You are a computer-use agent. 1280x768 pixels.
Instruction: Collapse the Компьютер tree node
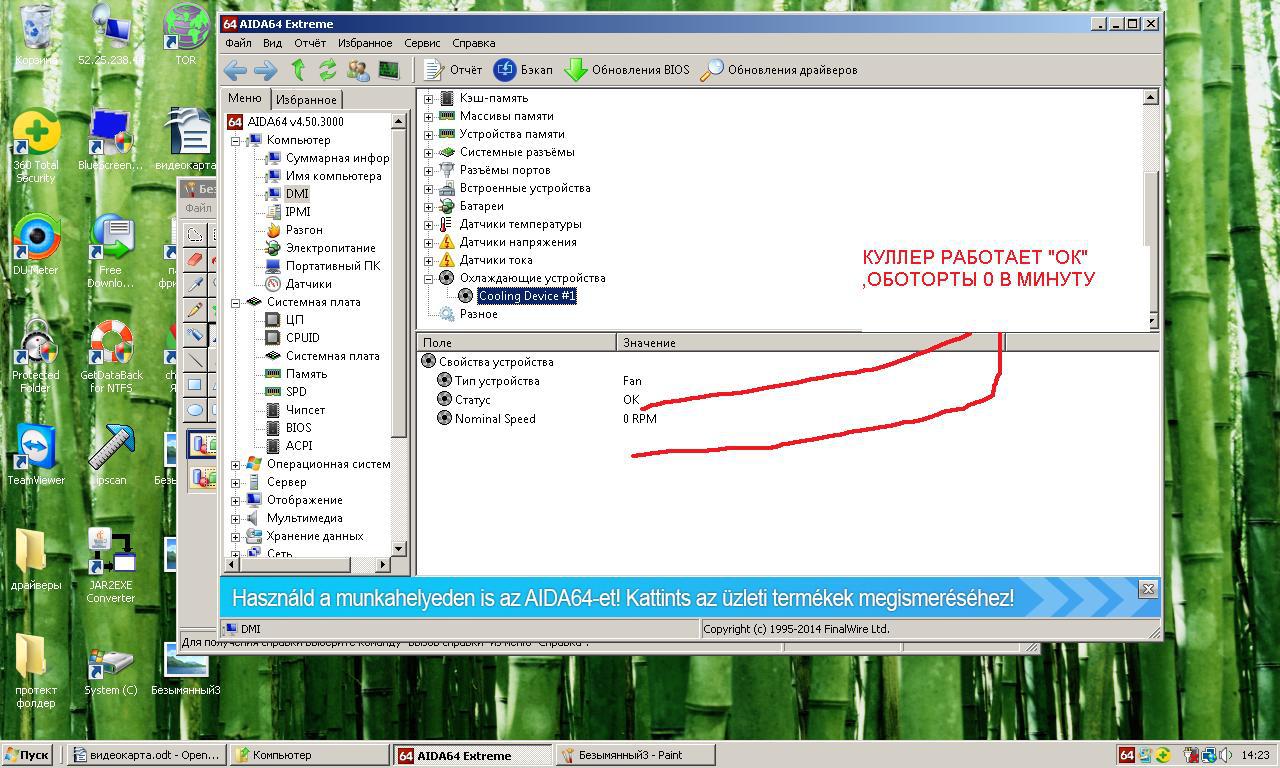coord(236,140)
